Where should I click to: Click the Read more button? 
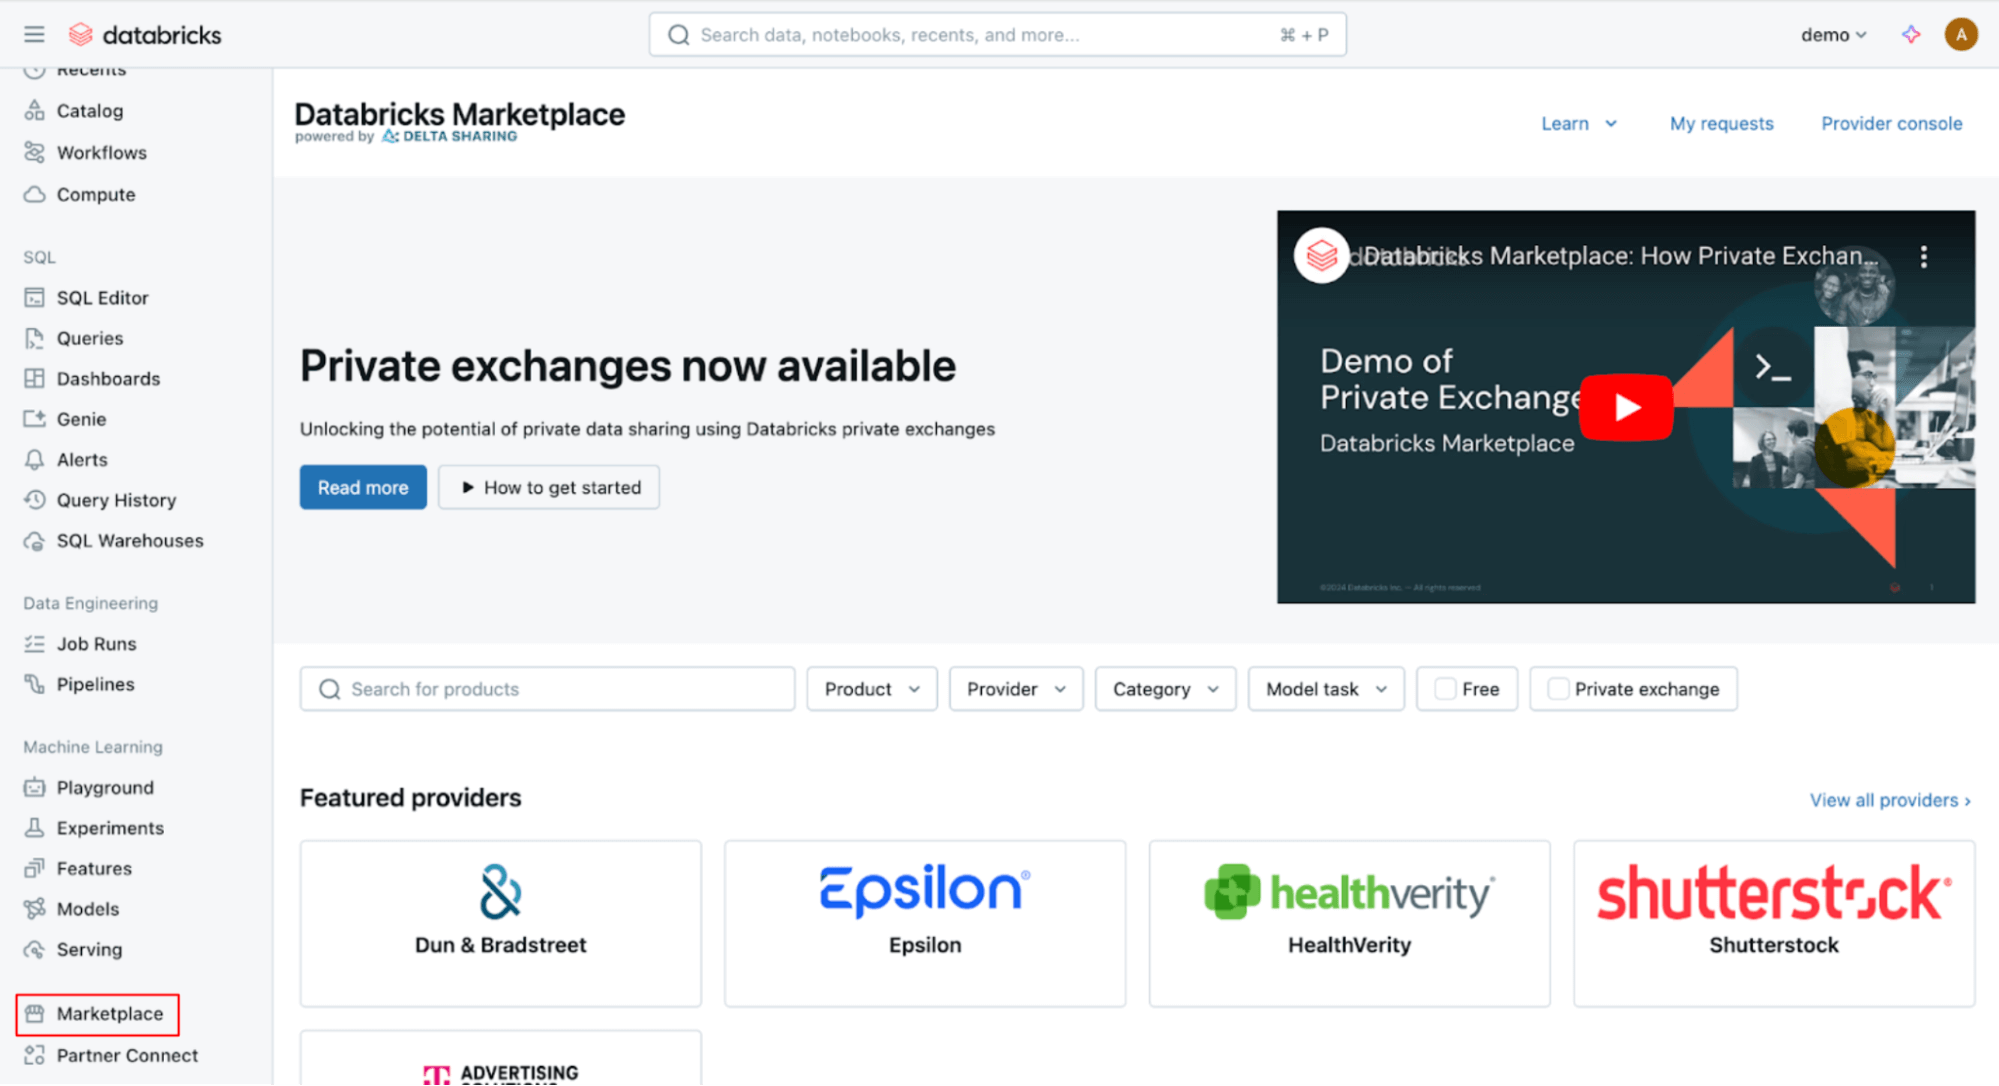point(362,487)
